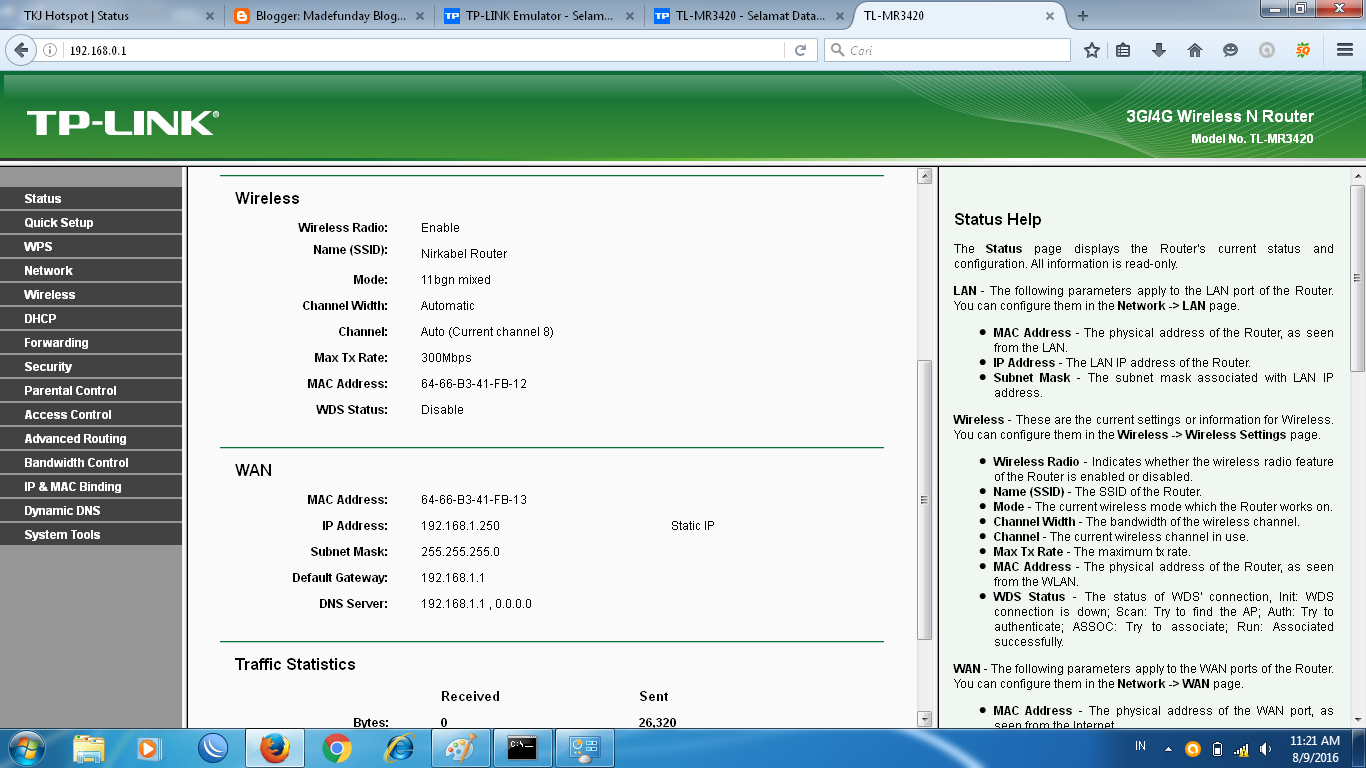
Task: Switch to Firefox on the taskbar
Action: 274,748
